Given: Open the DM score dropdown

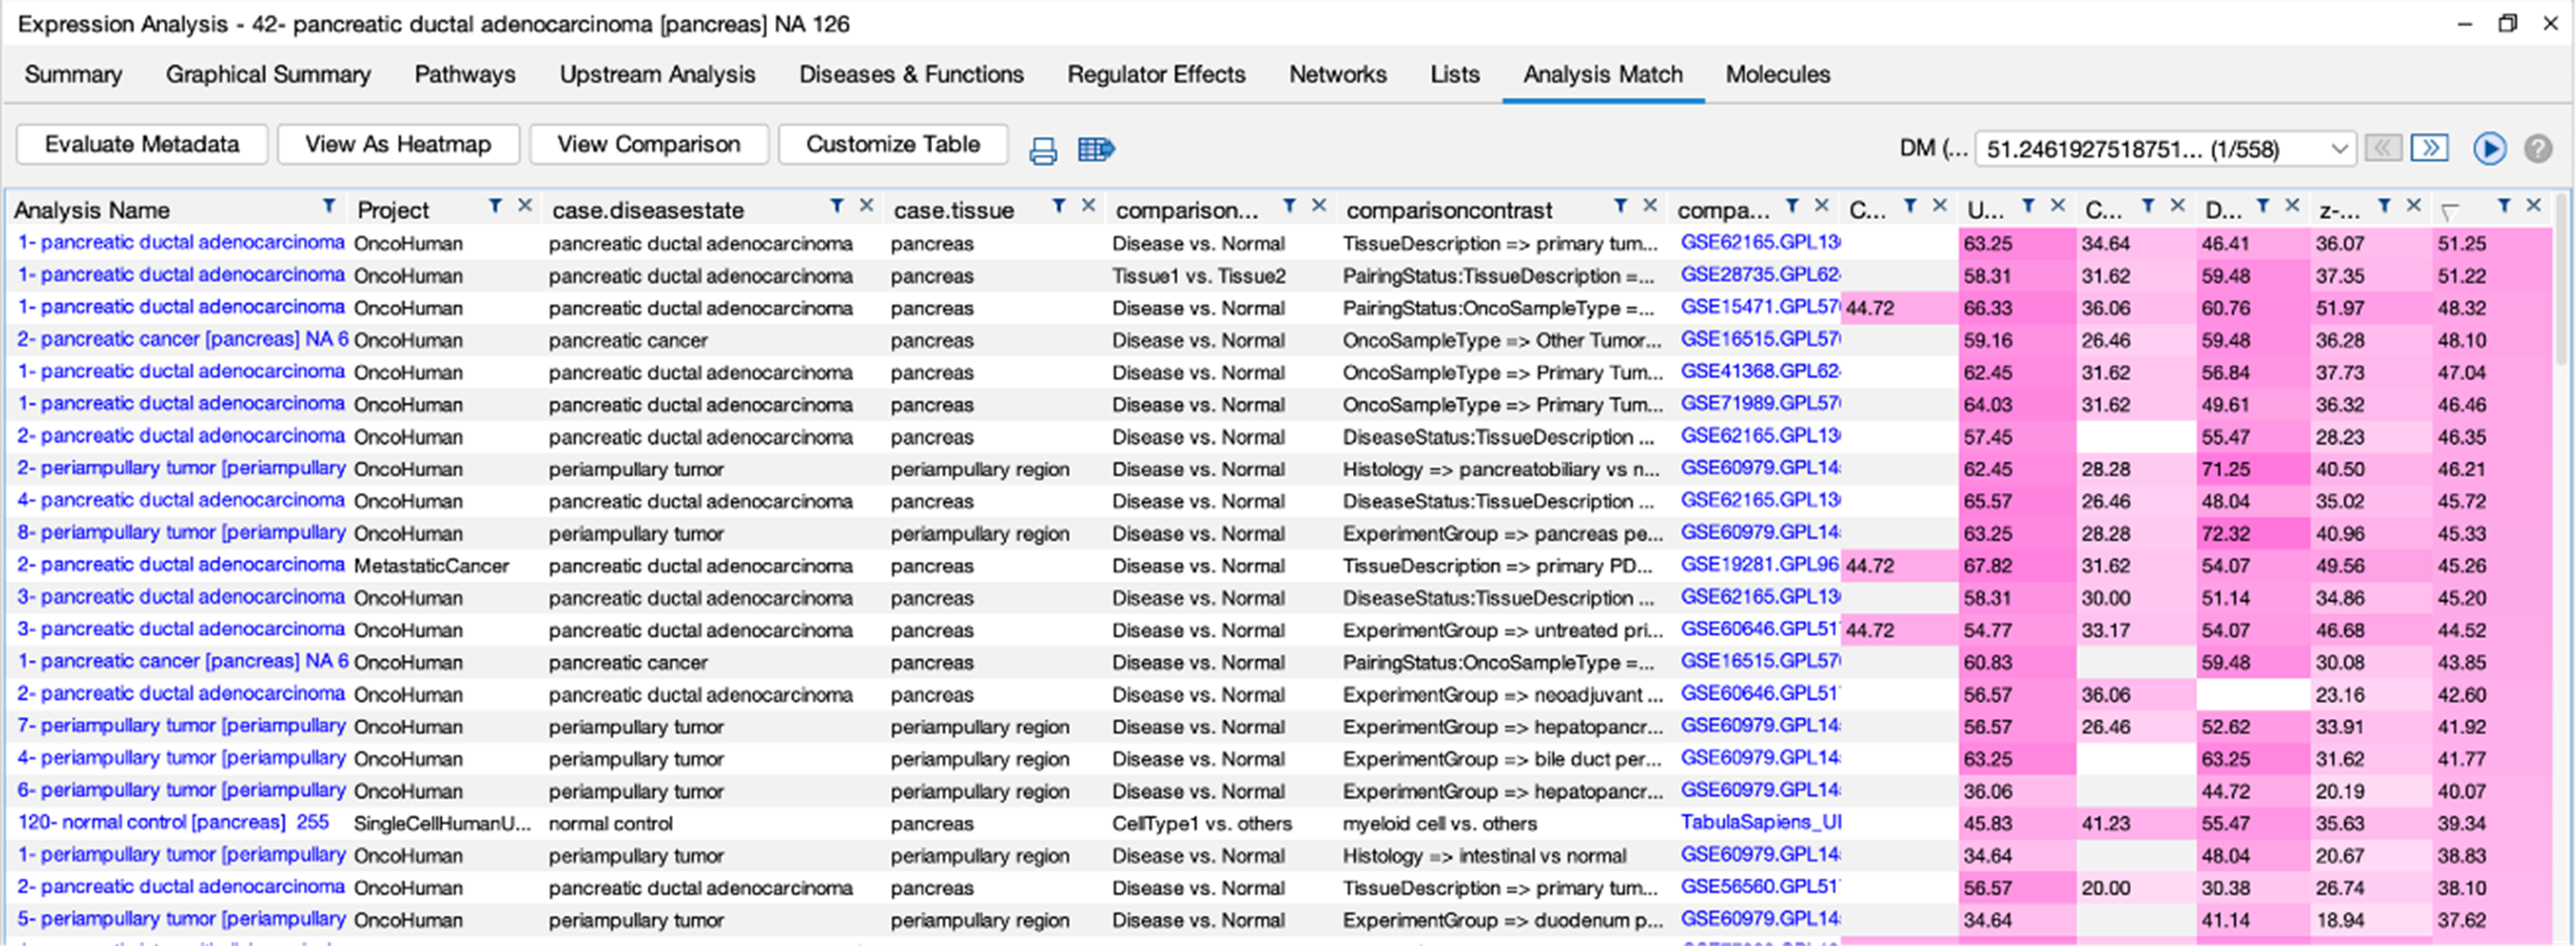Looking at the screenshot, I should click(2339, 149).
